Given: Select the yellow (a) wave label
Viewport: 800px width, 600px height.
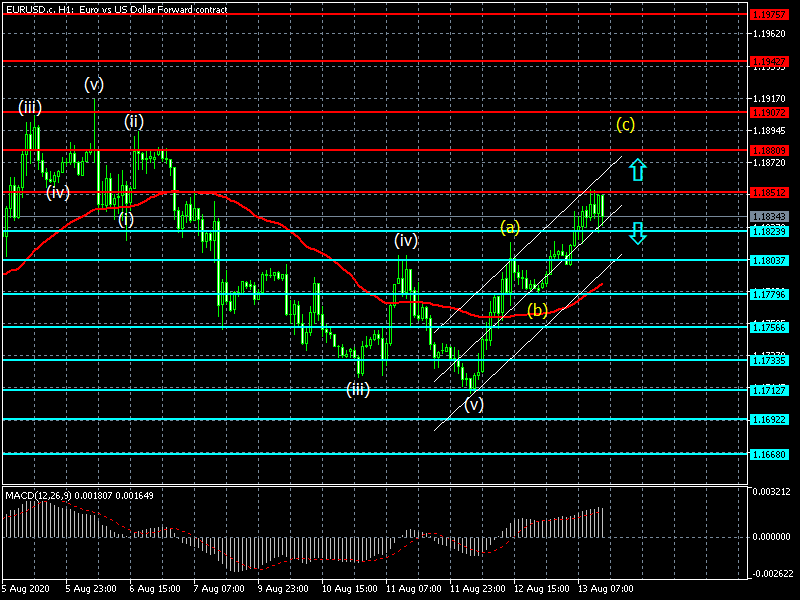Looking at the screenshot, I should tap(511, 227).
